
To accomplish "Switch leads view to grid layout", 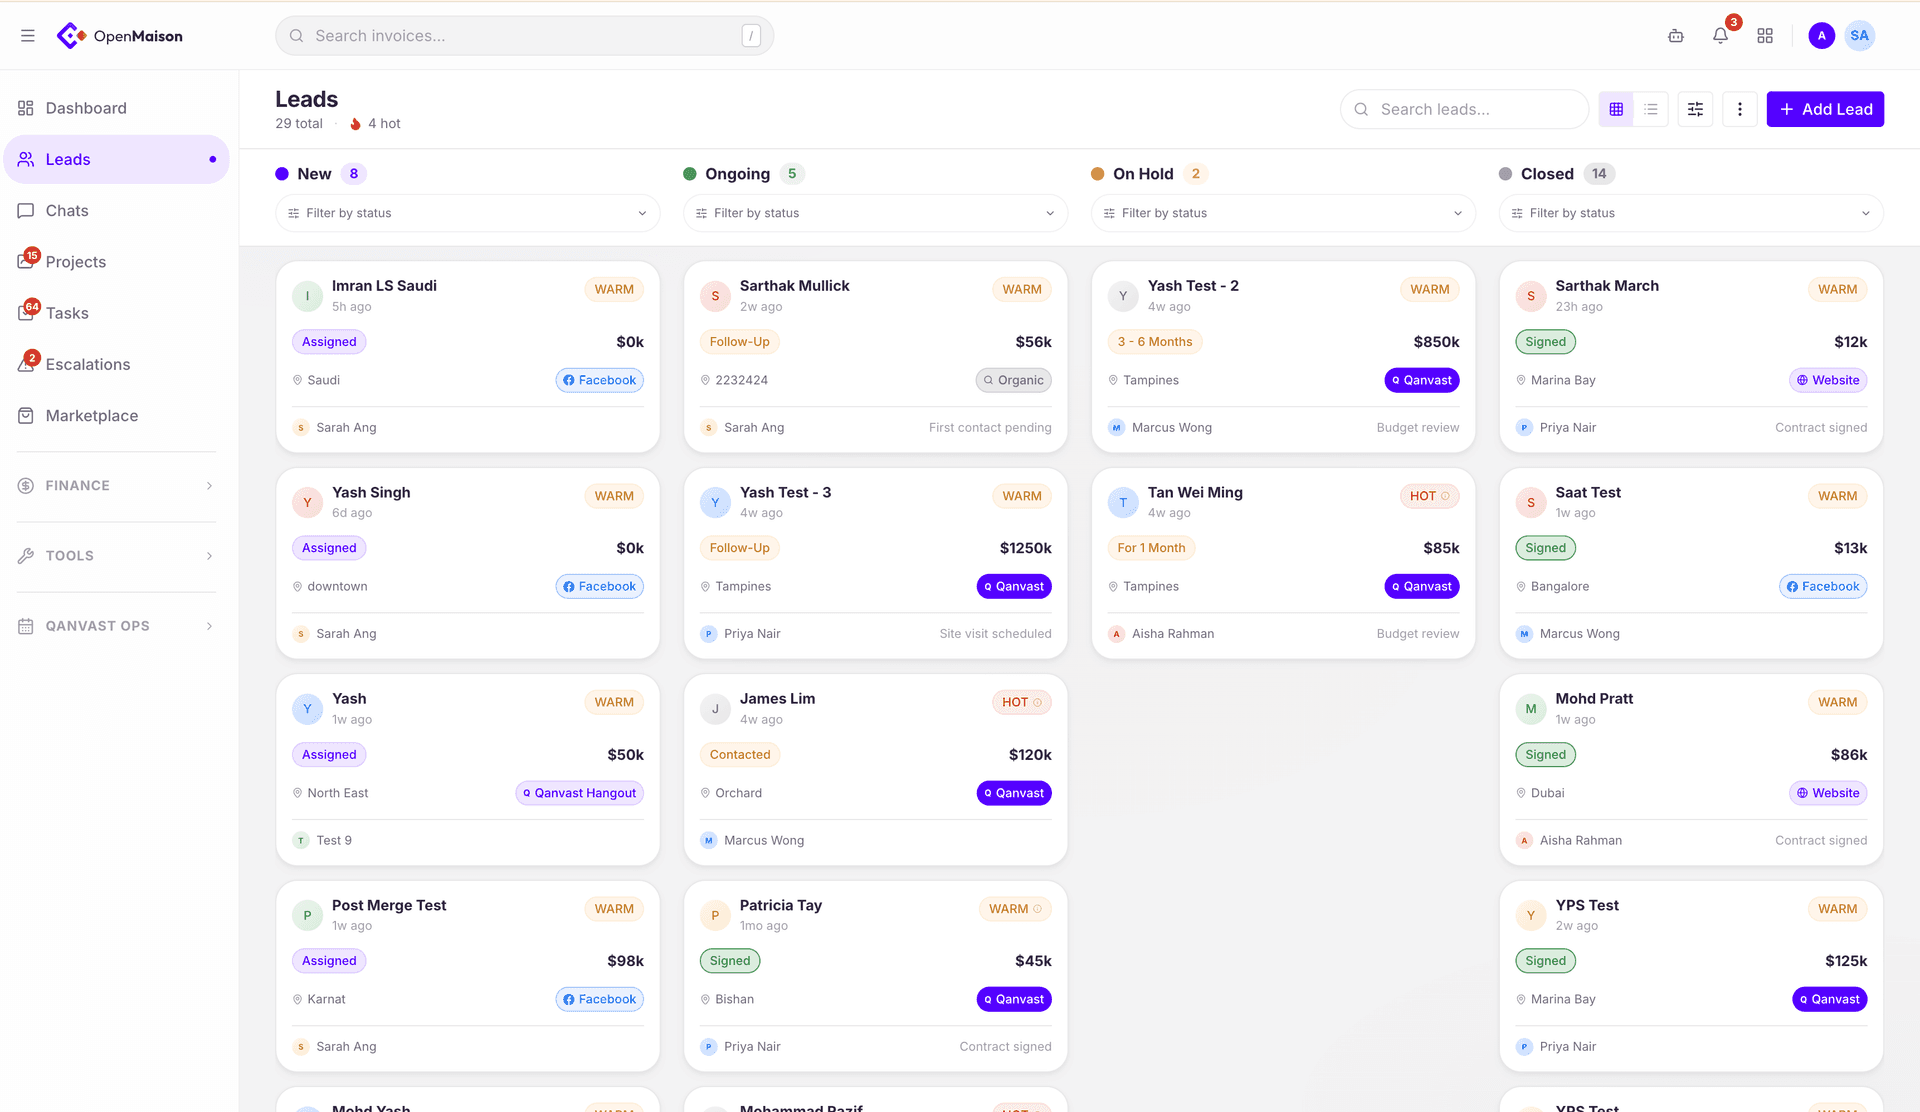I will pyautogui.click(x=1615, y=109).
